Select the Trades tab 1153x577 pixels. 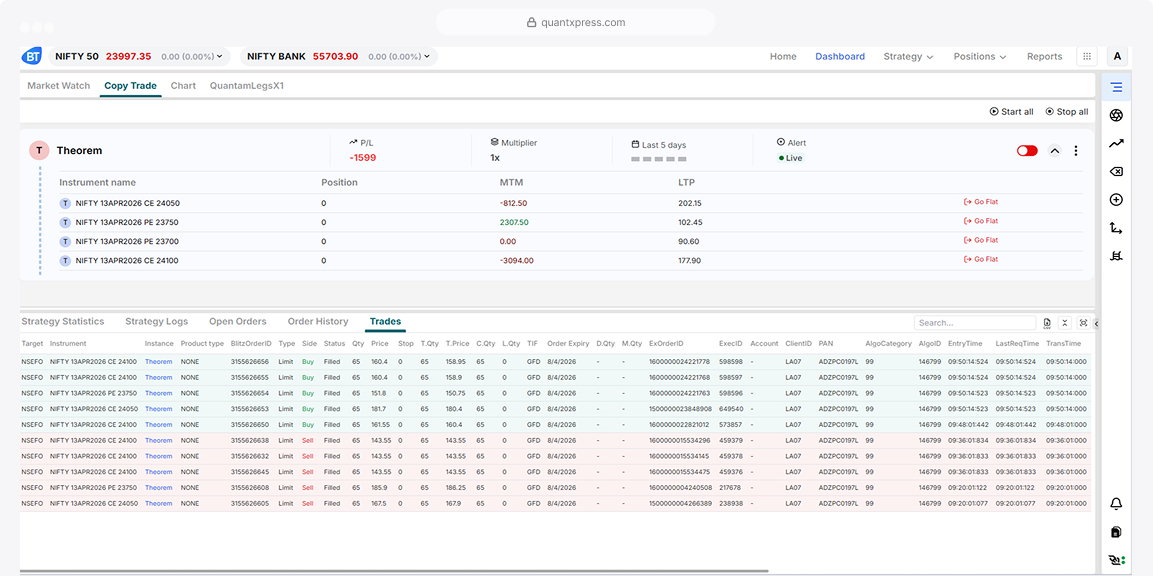385,321
